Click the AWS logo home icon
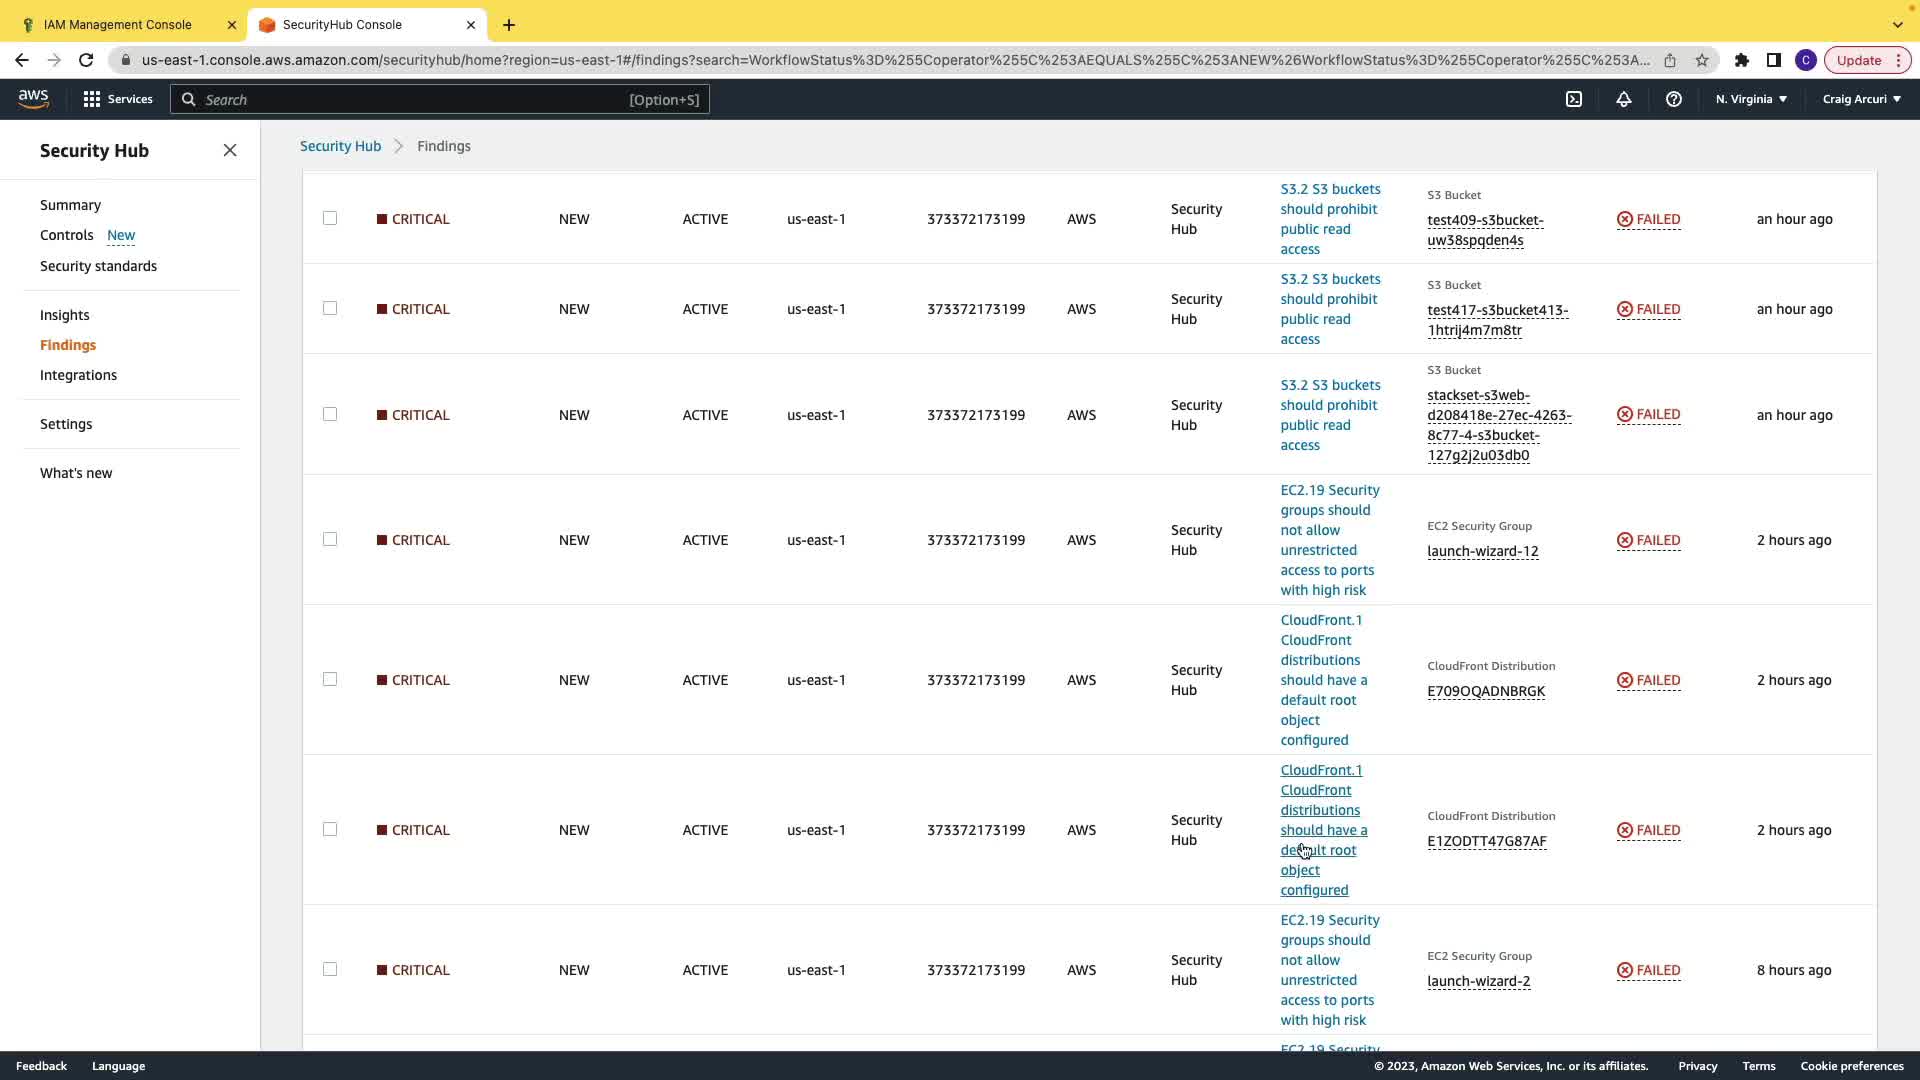 [x=33, y=98]
